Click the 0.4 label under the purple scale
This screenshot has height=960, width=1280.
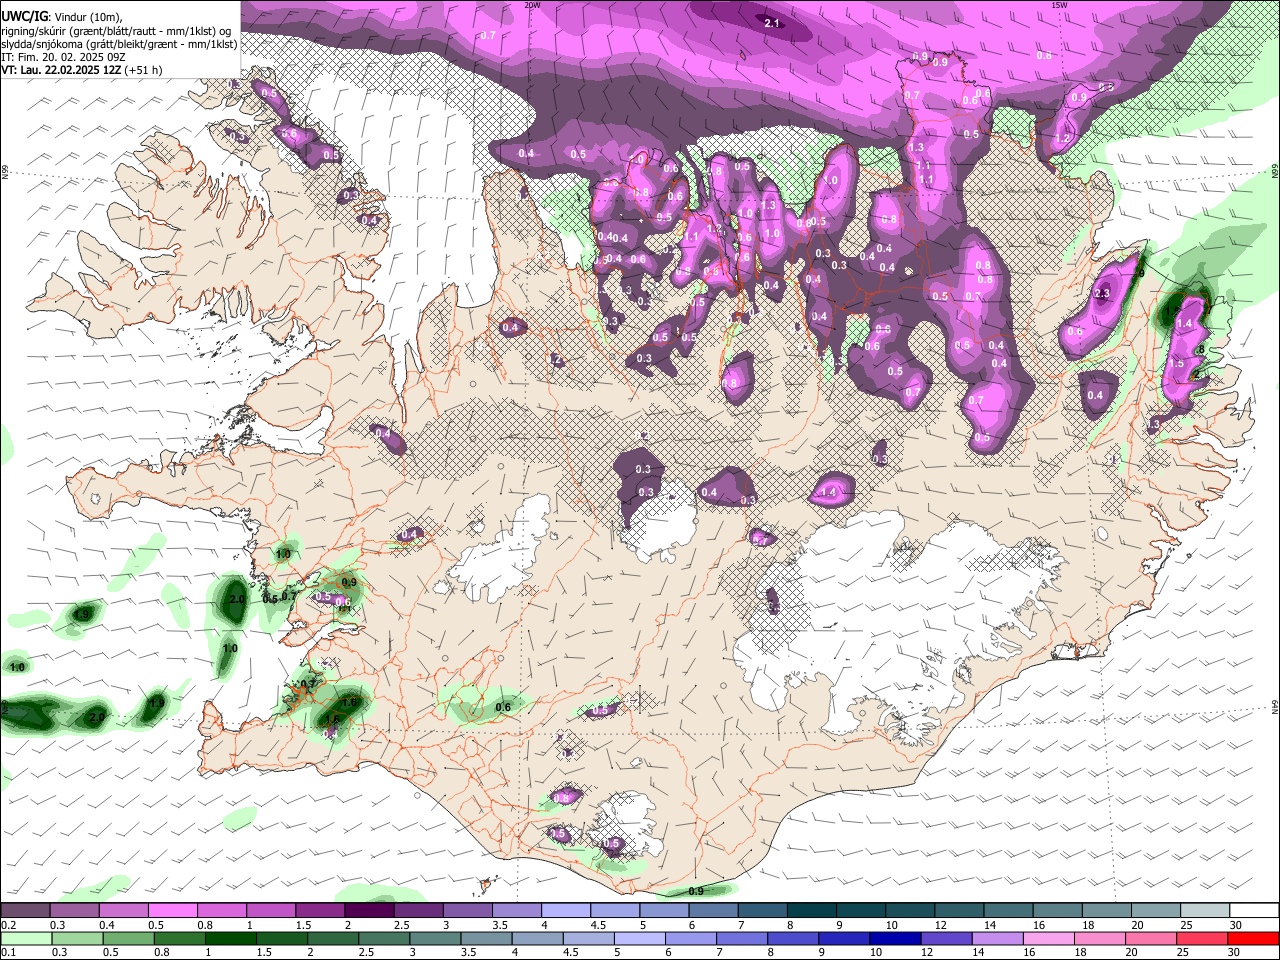107,925
